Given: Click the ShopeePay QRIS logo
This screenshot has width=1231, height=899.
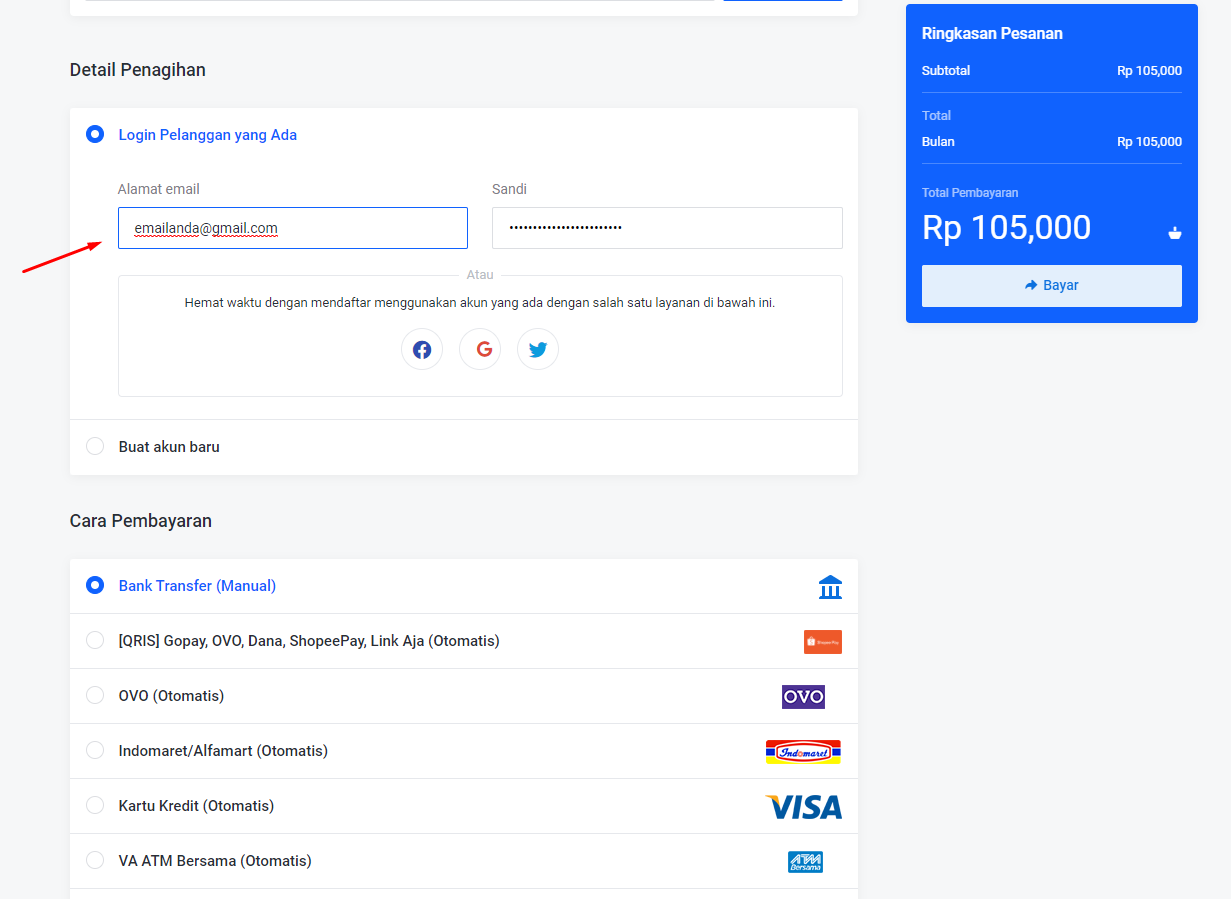Looking at the screenshot, I should [x=822, y=642].
